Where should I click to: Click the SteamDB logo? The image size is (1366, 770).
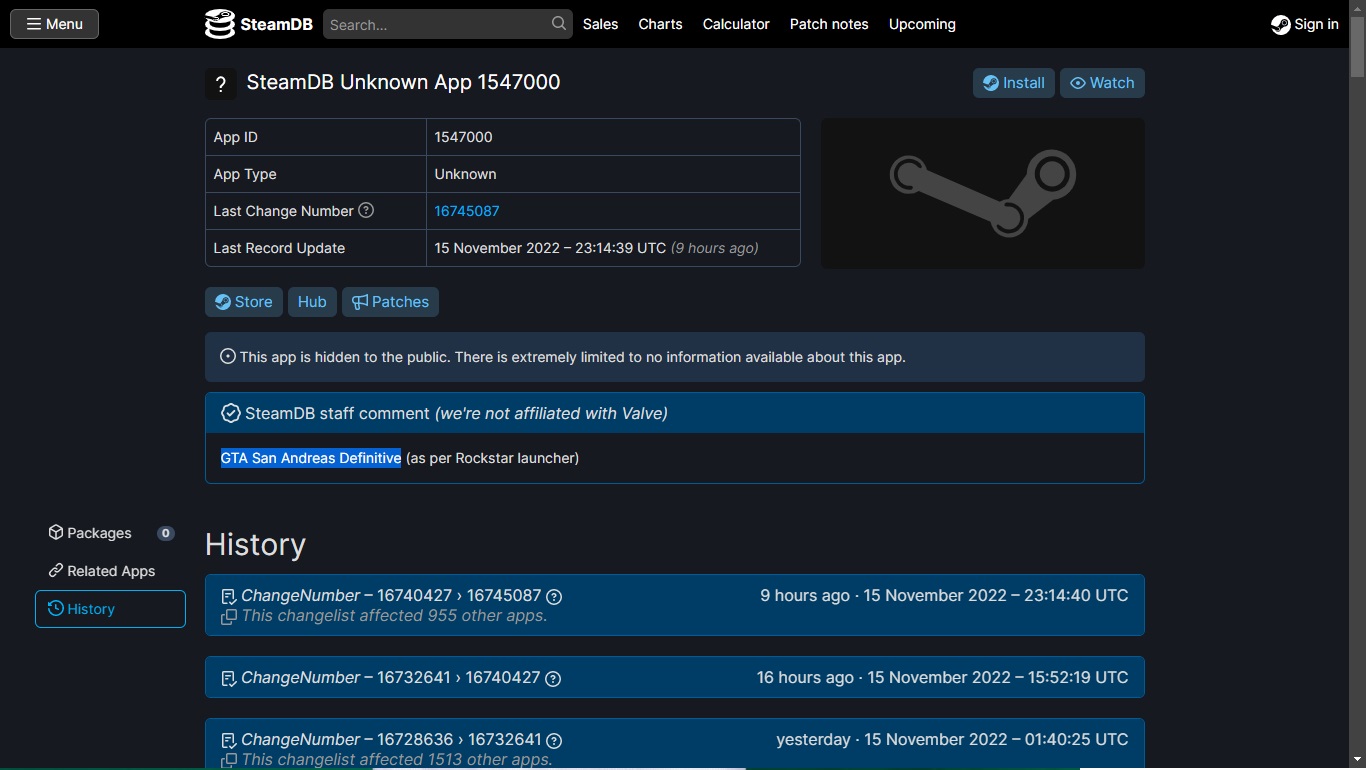click(258, 24)
